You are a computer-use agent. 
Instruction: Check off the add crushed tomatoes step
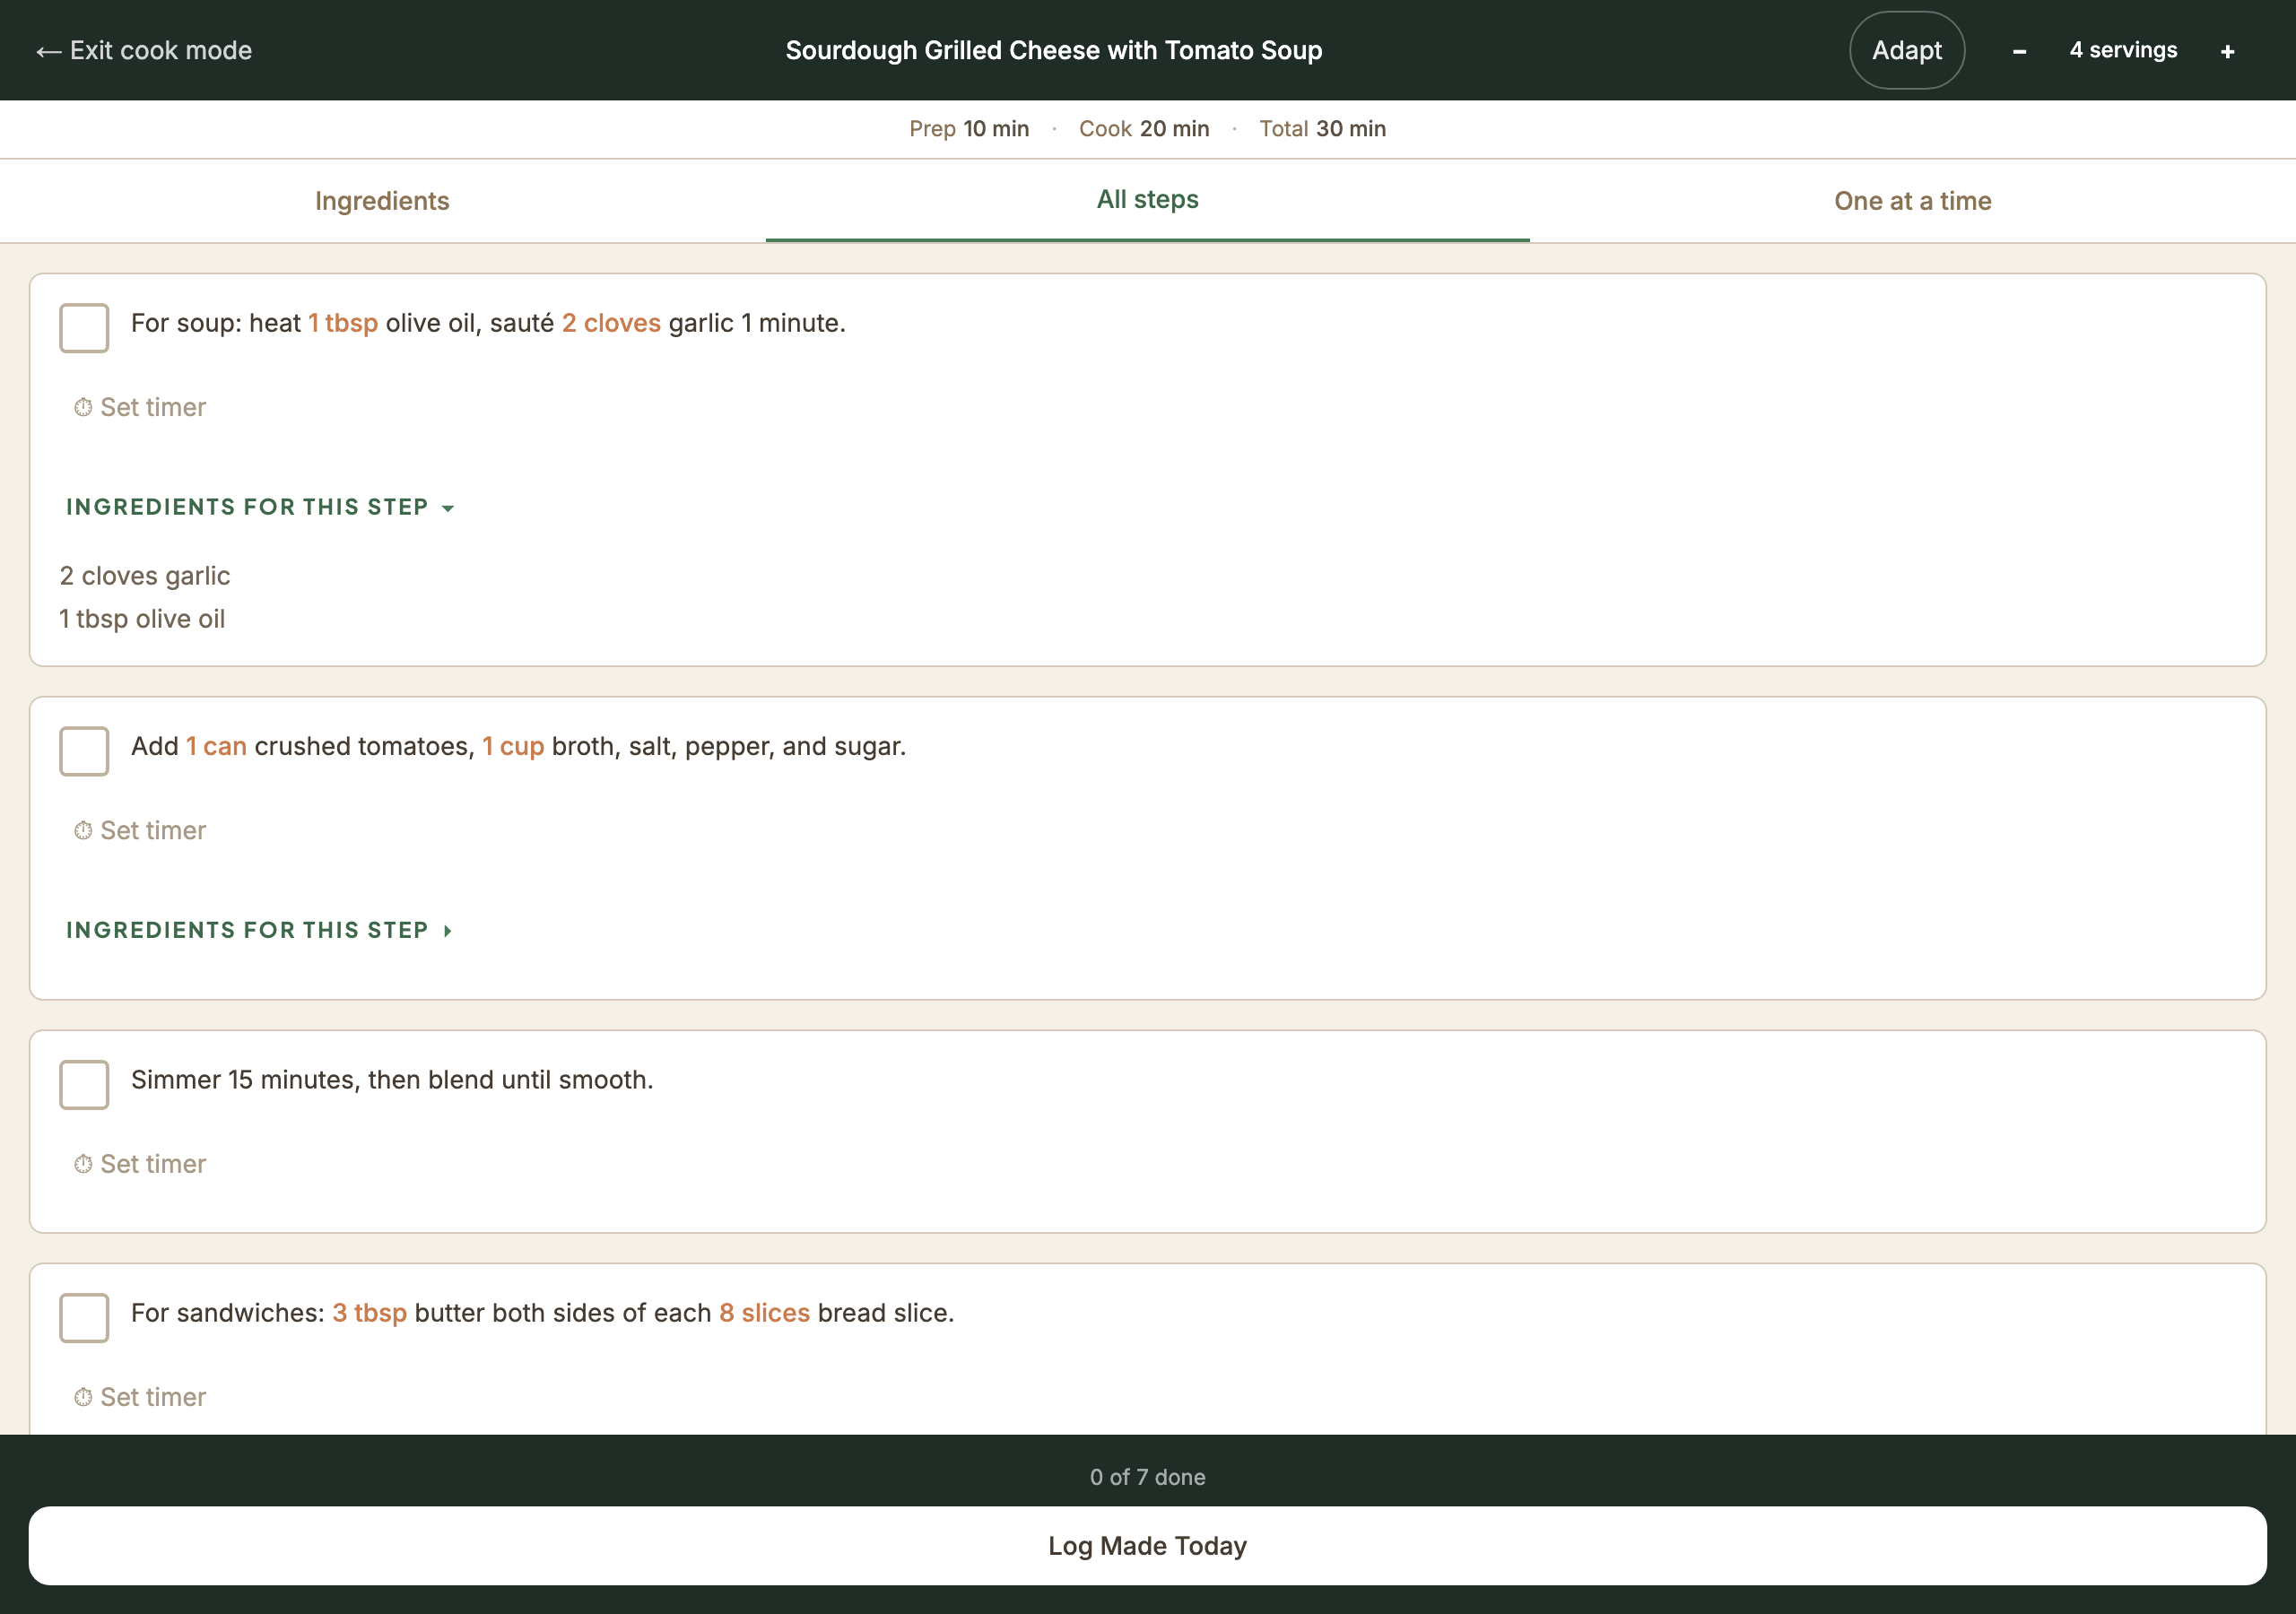tap(84, 750)
